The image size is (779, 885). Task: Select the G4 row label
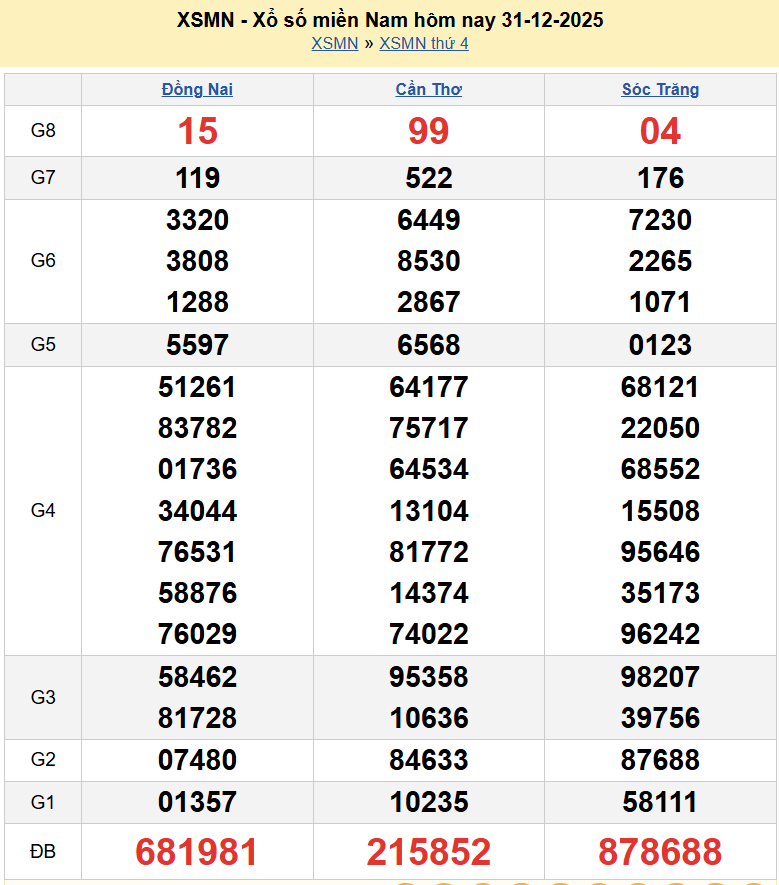coord(43,511)
